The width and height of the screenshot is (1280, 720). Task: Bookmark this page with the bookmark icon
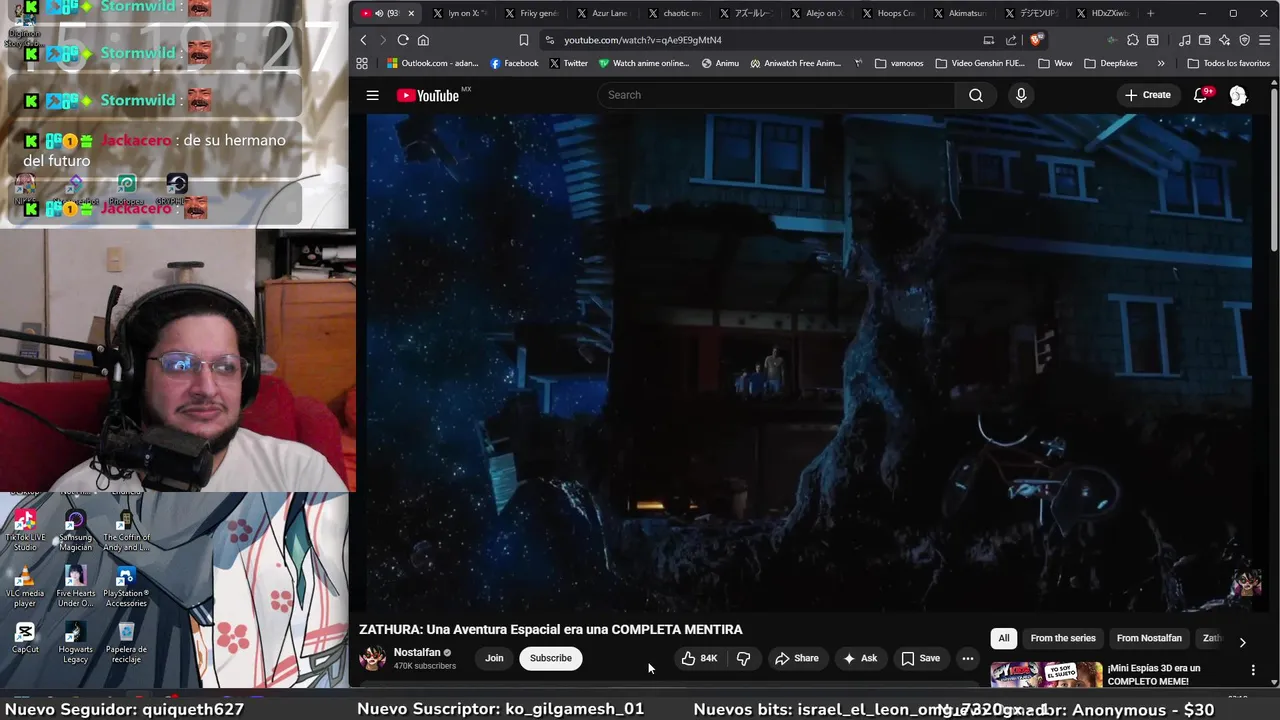tap(523, 40)
